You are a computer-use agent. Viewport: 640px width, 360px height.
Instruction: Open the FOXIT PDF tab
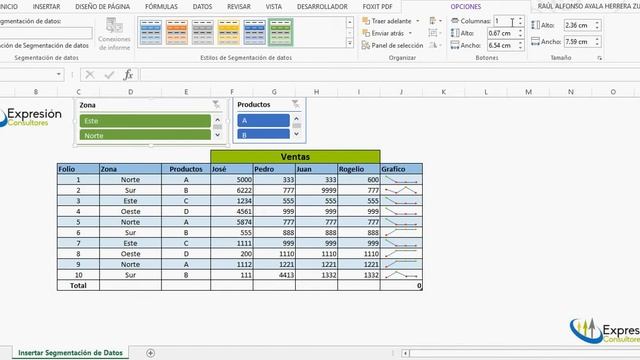pos(377,7)
